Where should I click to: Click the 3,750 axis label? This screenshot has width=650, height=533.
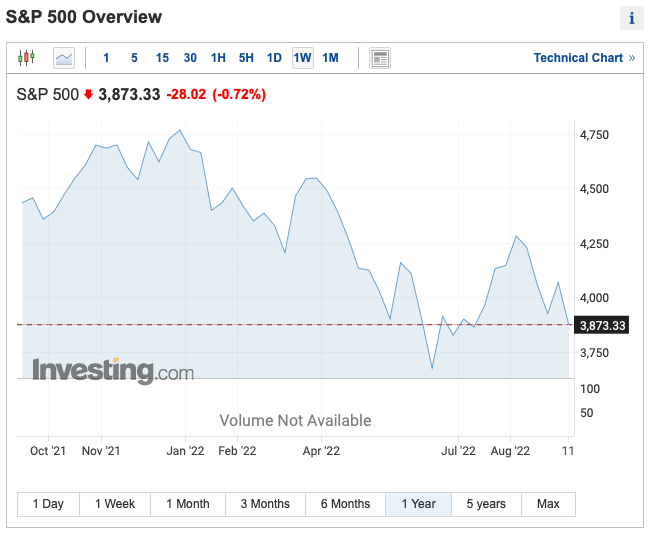point(594,353)
